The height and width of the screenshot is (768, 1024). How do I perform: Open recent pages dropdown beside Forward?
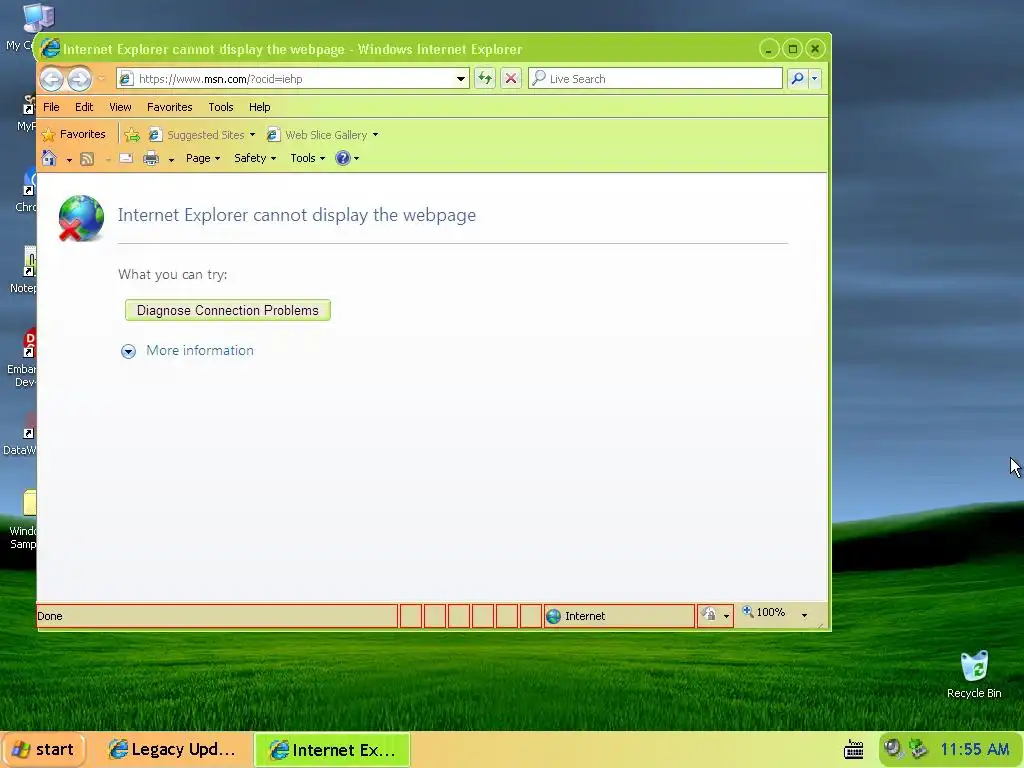[101, 79]
